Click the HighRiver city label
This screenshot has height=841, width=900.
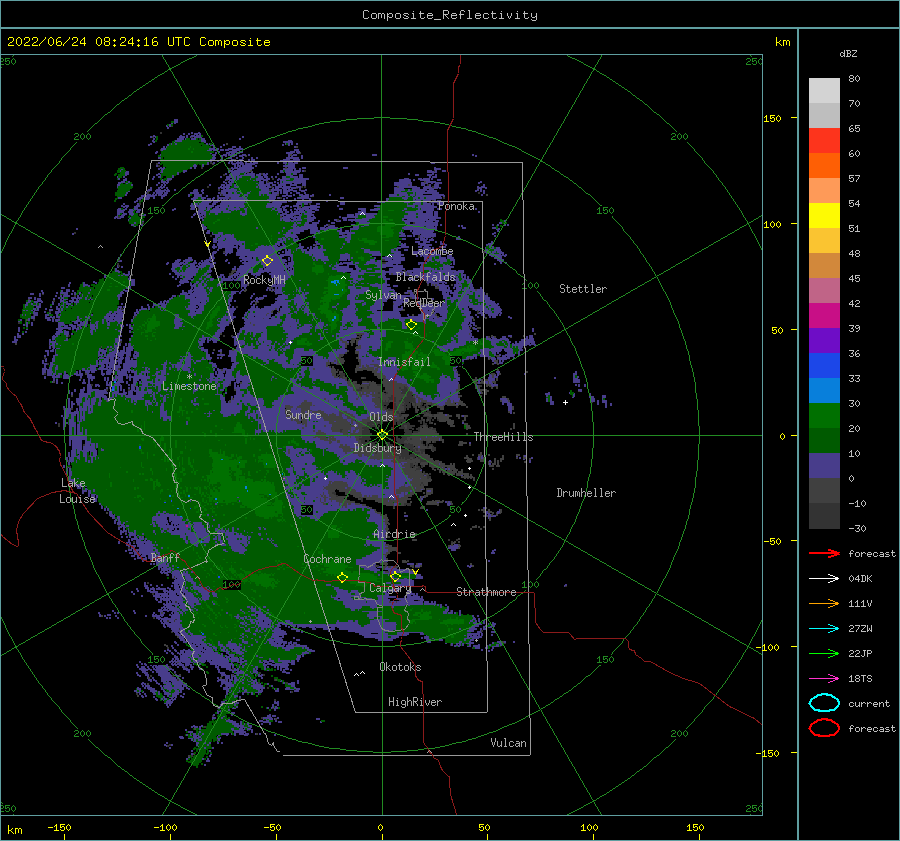[415, 702]
